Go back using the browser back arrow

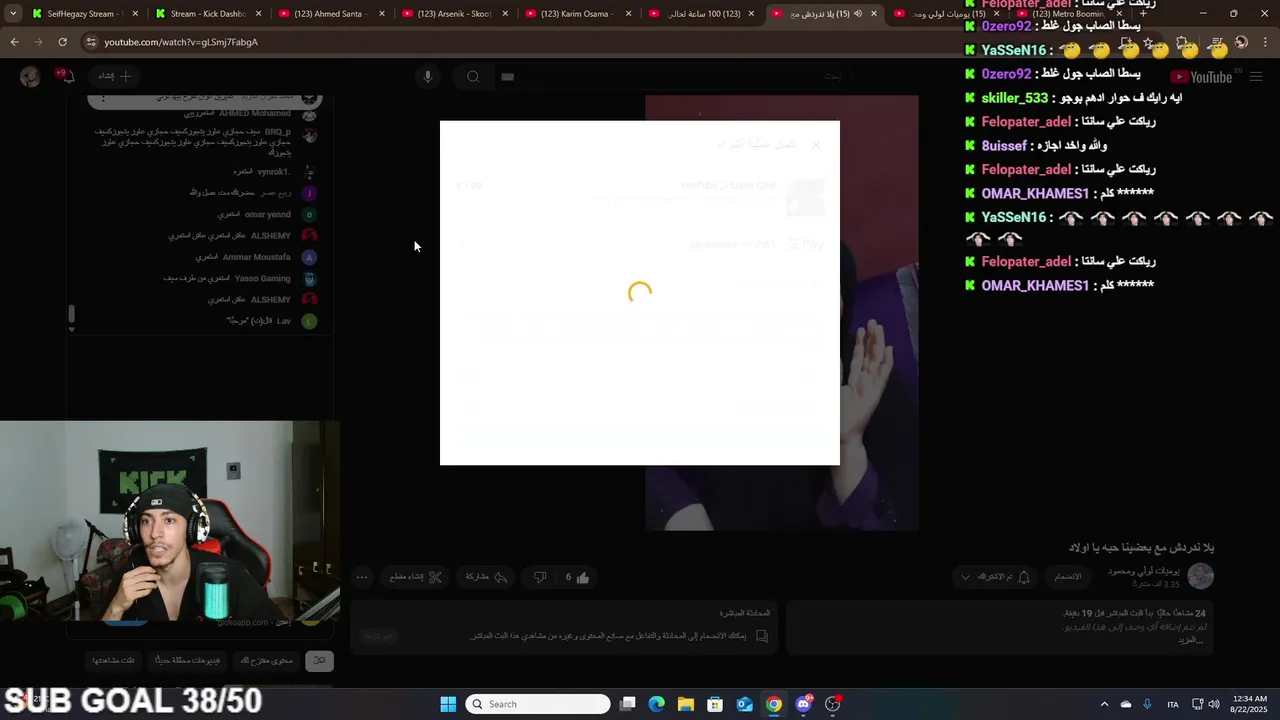[x=14, y=42]
